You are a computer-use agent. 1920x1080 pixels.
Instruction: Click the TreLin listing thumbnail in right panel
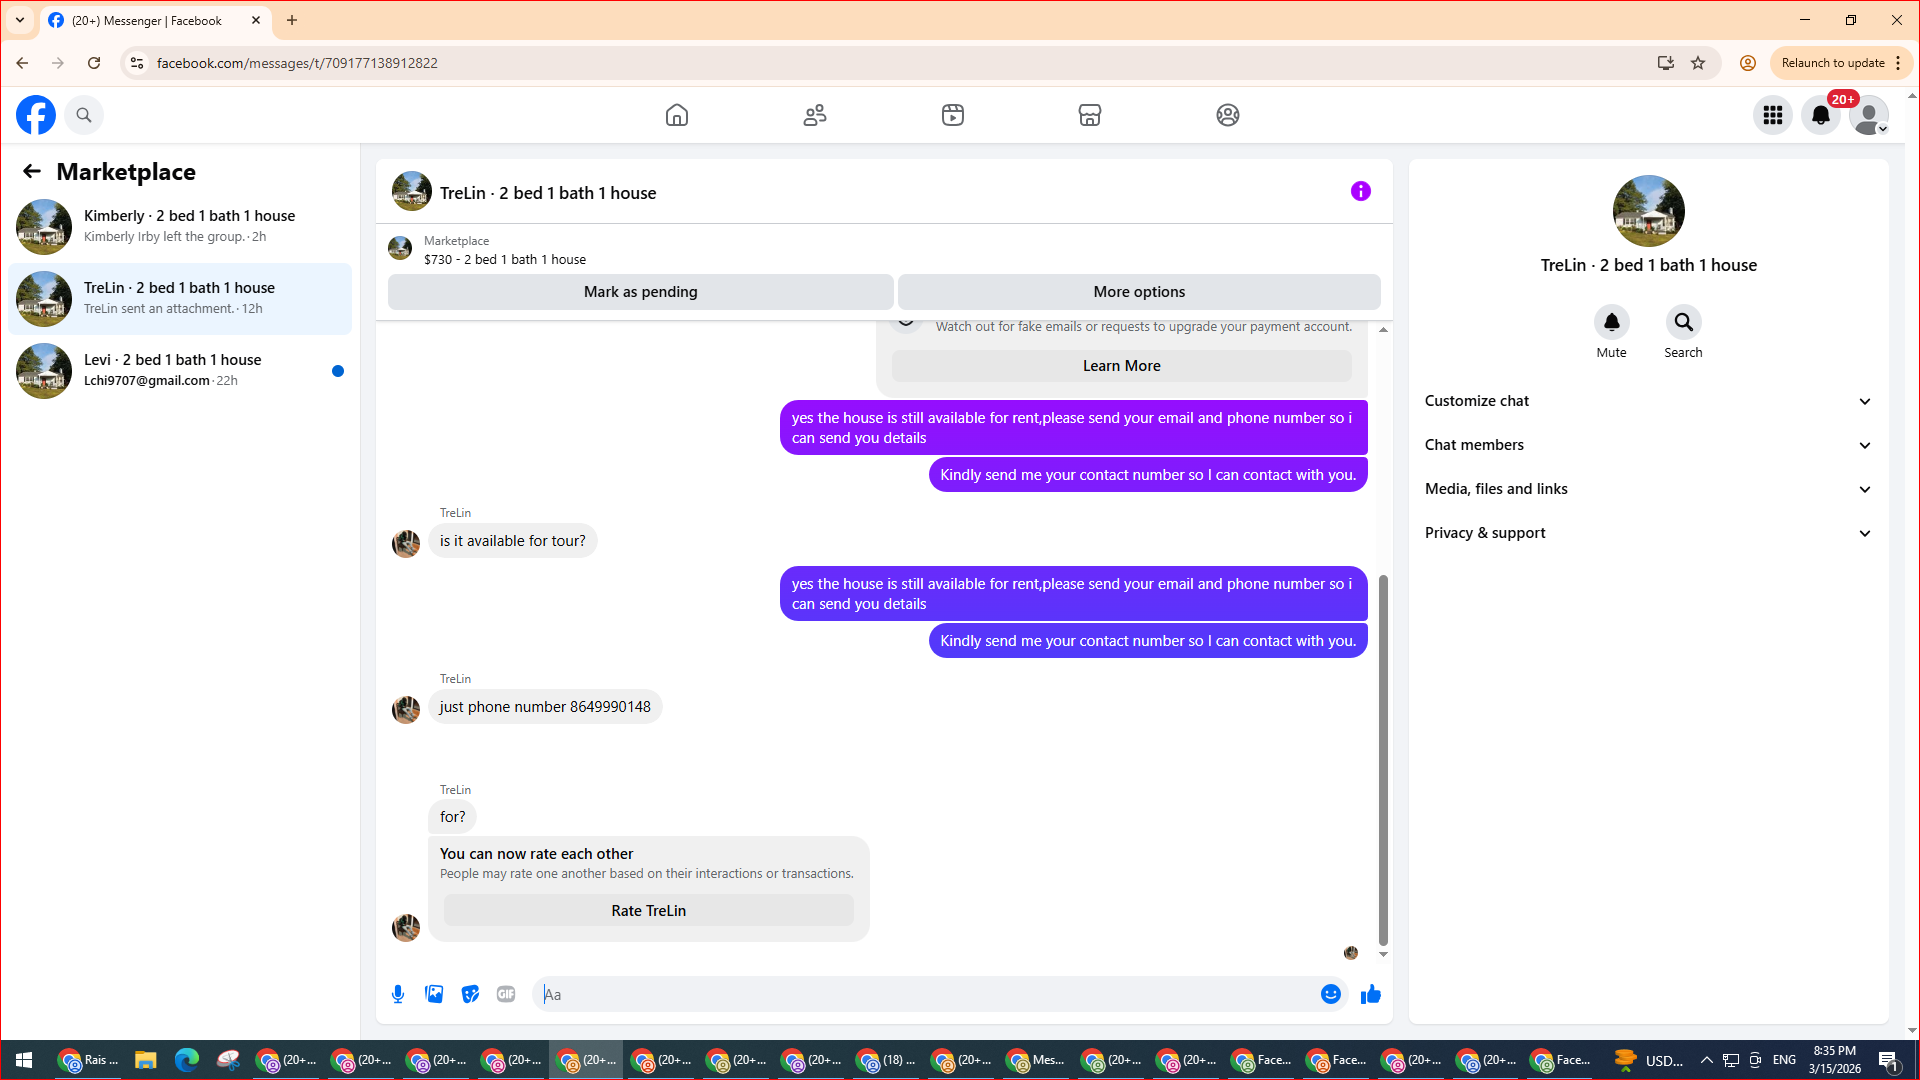[x=1649, y=211]
